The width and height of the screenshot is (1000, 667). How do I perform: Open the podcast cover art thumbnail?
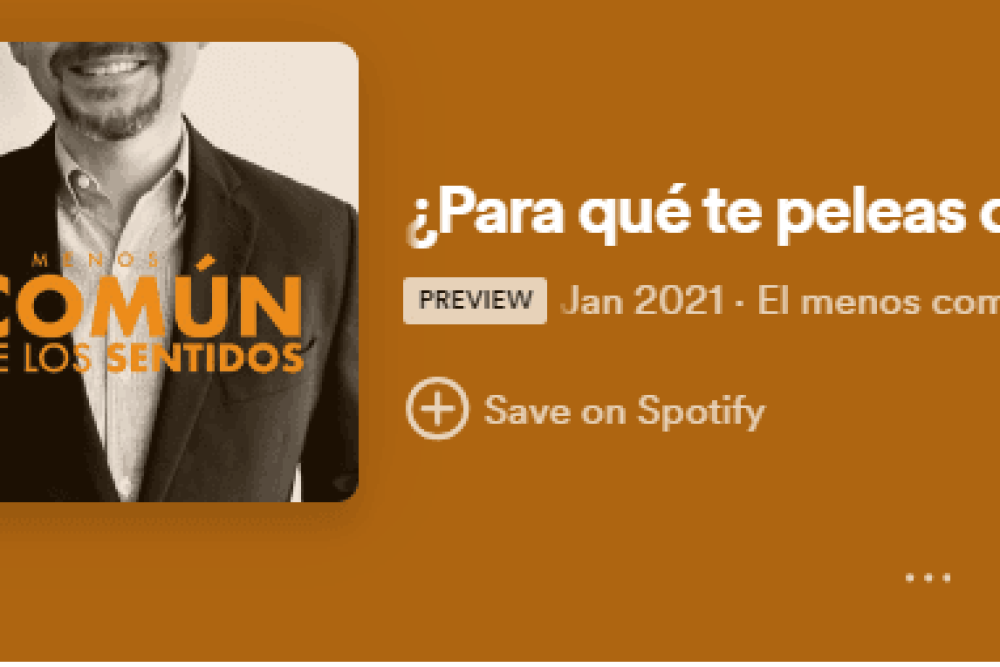point(179,272)
